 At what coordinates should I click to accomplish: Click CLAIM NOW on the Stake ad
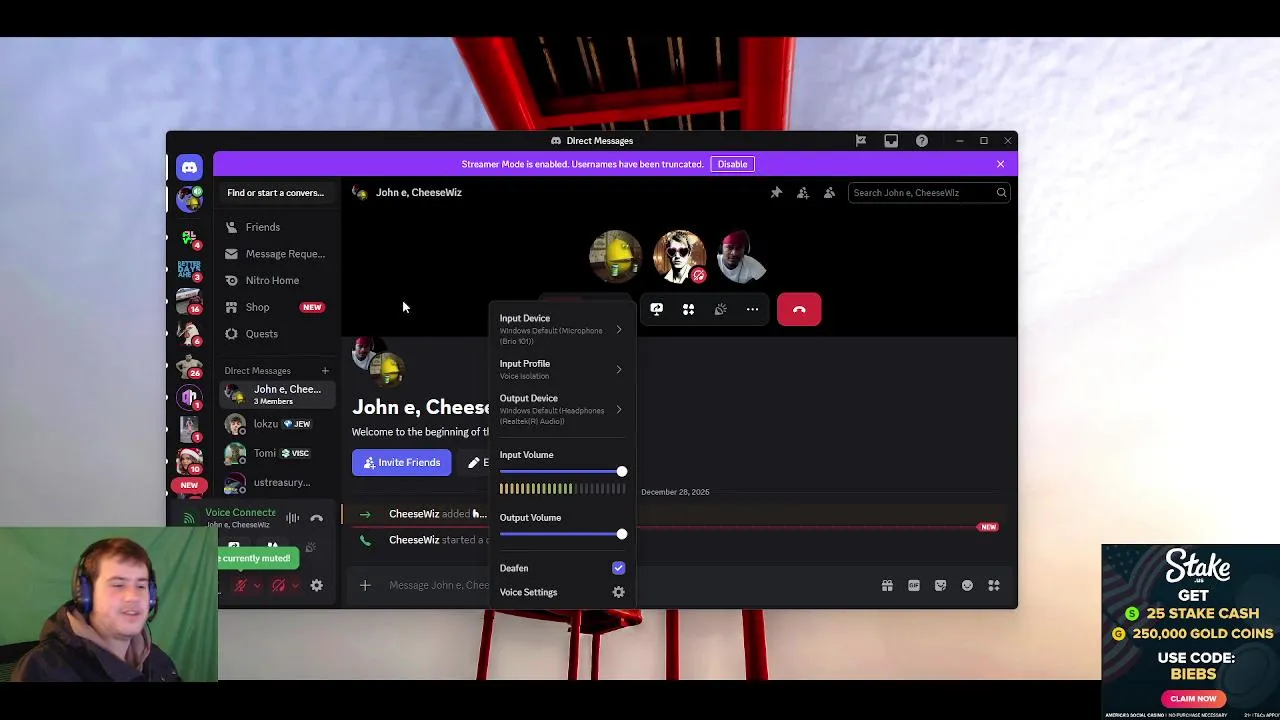tap(1193, 699)
